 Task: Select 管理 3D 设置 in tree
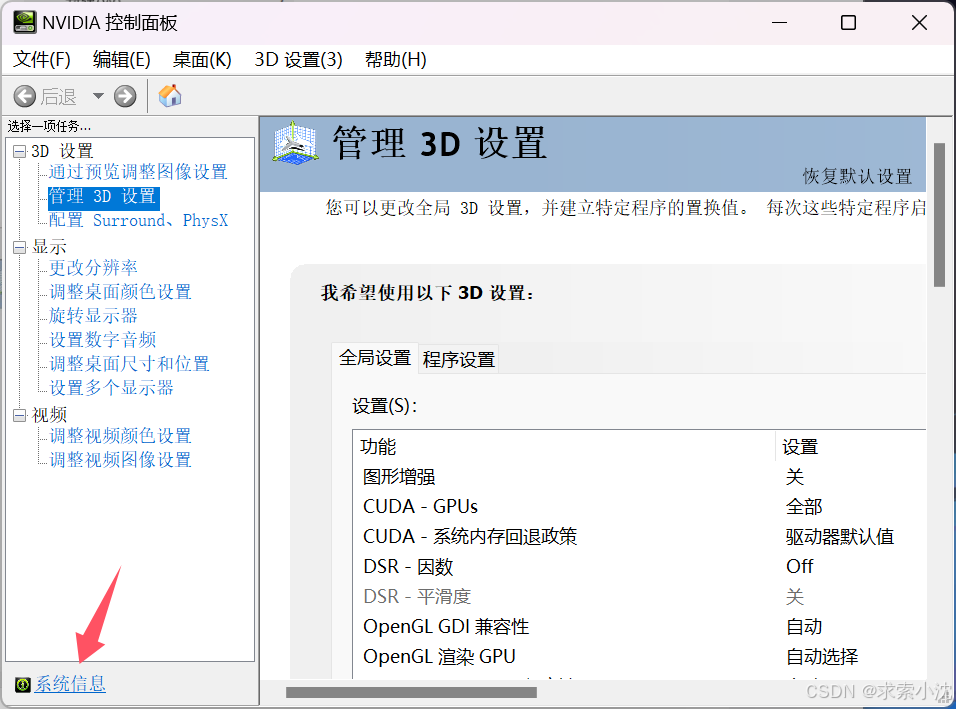coord(103,196)
